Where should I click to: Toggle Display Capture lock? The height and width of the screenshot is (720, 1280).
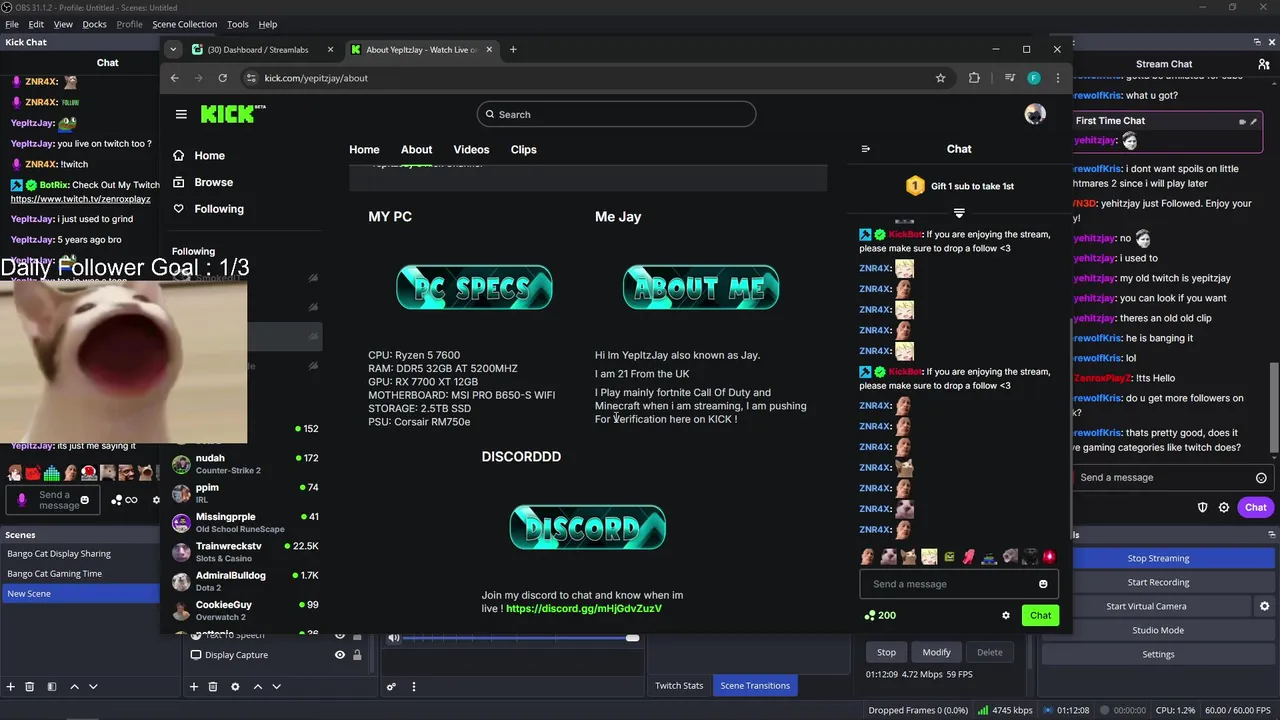pyautogui.click(x=357, y=655)
